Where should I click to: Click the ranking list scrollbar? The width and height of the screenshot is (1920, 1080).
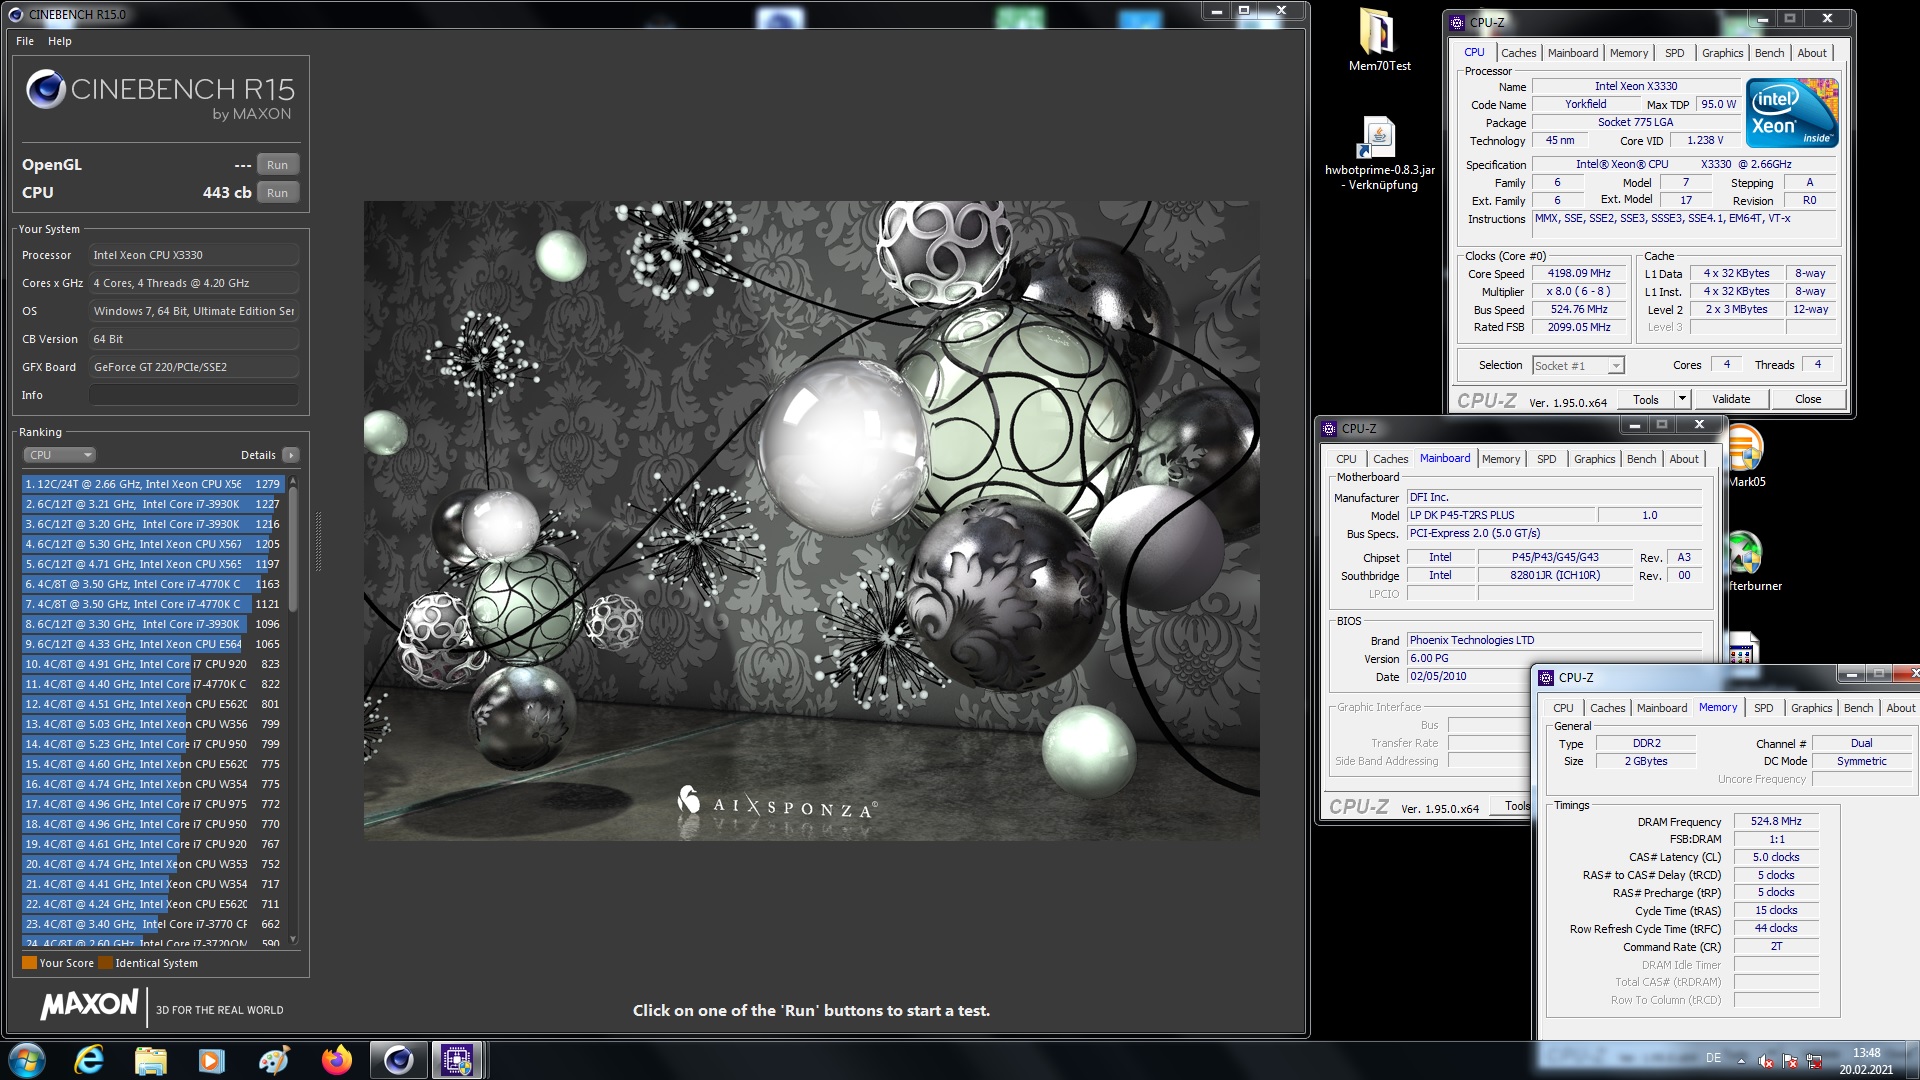coord(293,550)
